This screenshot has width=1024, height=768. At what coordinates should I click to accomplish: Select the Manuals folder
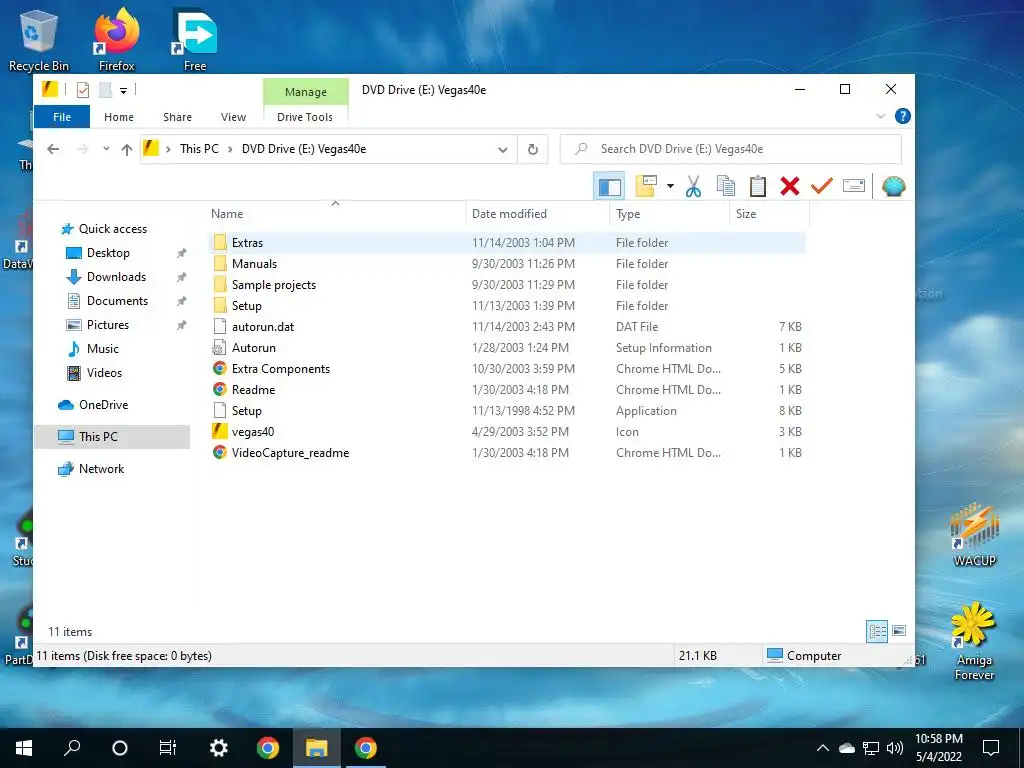coord(507,264)
